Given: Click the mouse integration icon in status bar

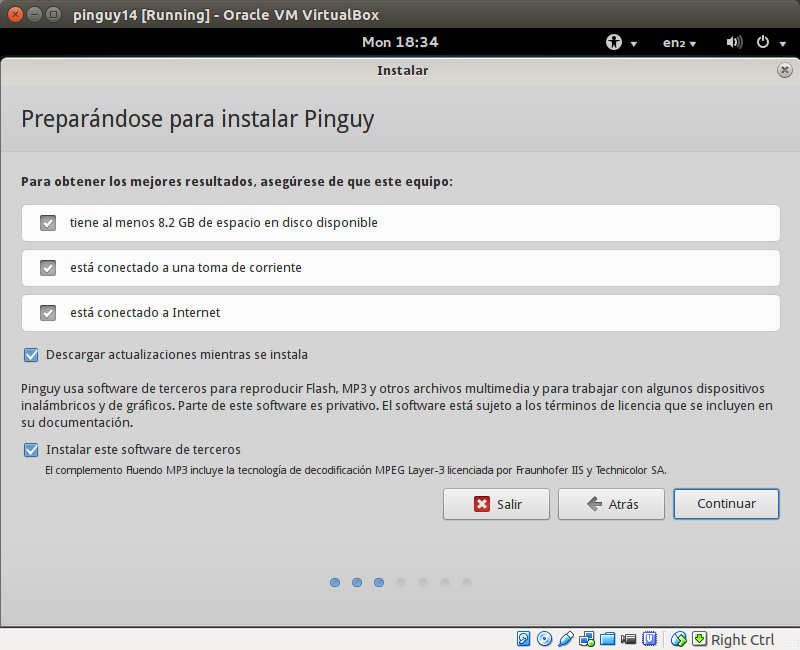Looking at the screenshot, I should click(679, 639).
